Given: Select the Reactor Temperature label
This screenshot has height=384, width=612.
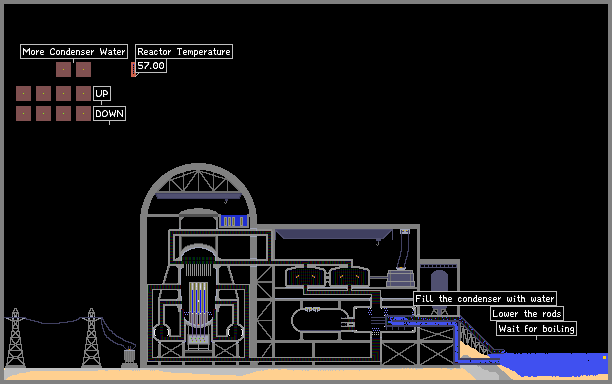Looking at the screenshot, I should pos(184,52).
